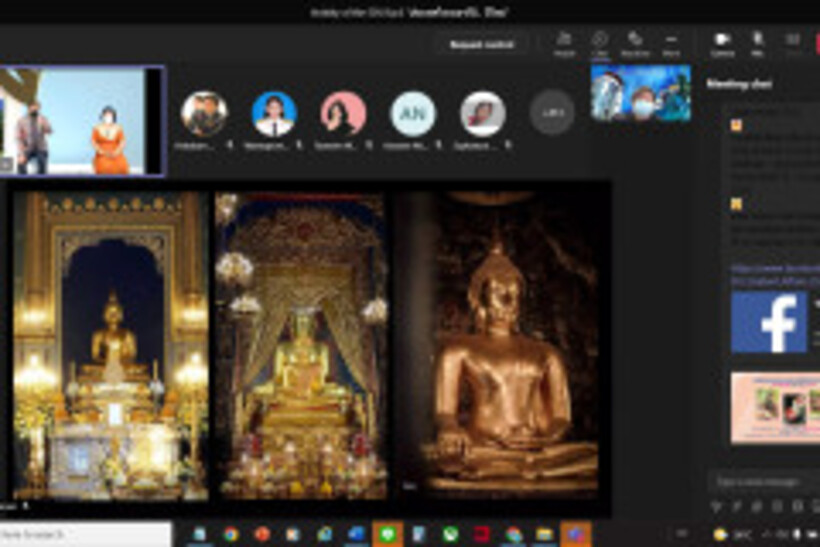Focus the Windows taskbar search box
The width and height of the screenshot is (820, 547).
pyautogui.click(x=85, y=534)
